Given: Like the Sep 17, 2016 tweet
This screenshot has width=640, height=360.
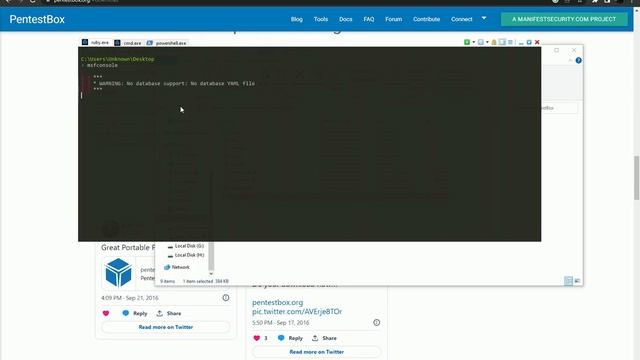Looking at the screenshot, I should coord(257,338).
